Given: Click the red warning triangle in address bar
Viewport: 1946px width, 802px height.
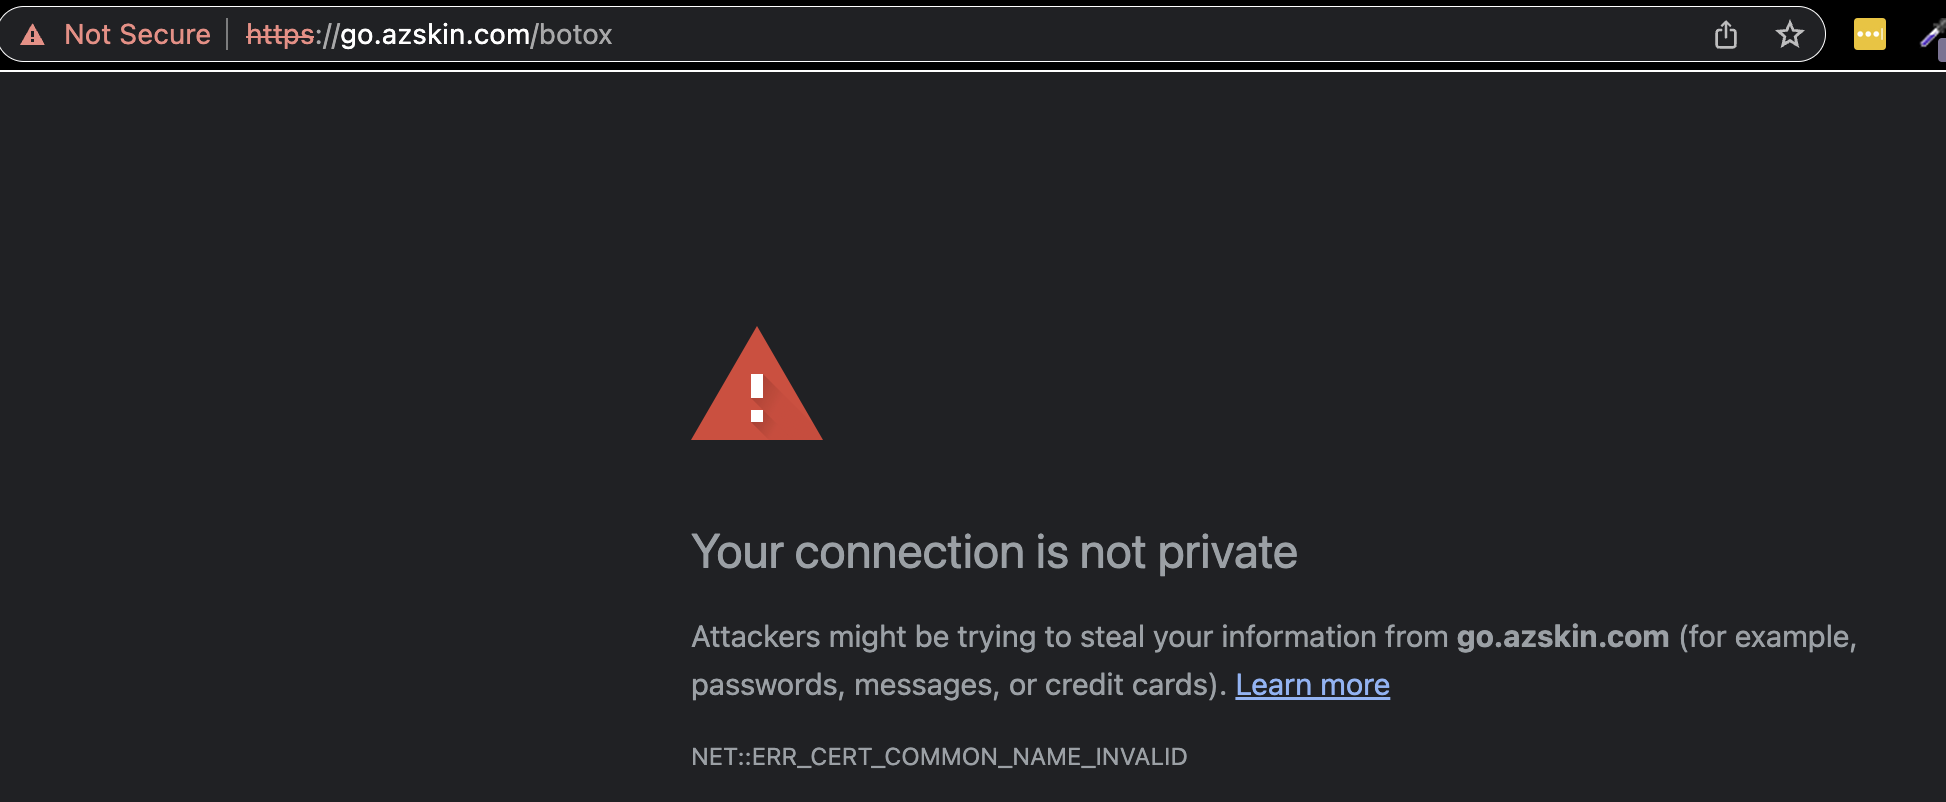Looking at the screenshot, I should (x=33, y=36).
